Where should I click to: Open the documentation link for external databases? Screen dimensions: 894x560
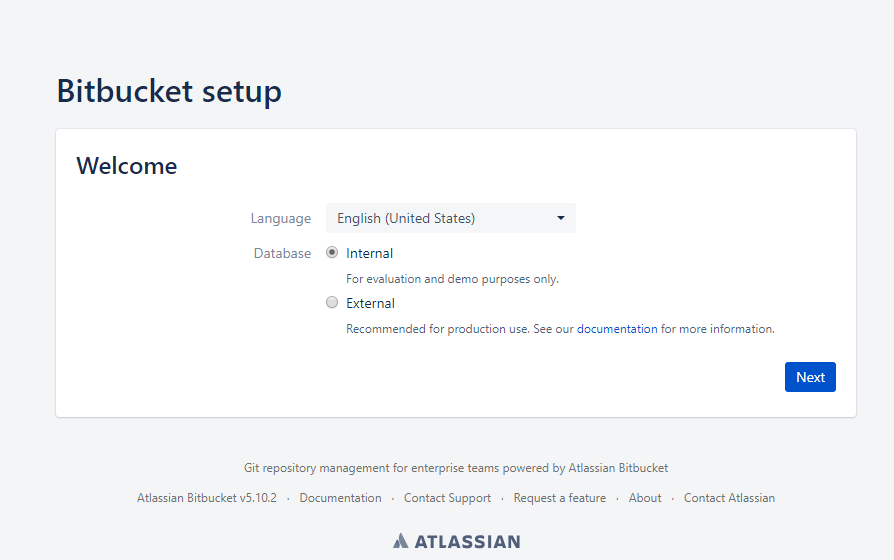click(617, 329)
